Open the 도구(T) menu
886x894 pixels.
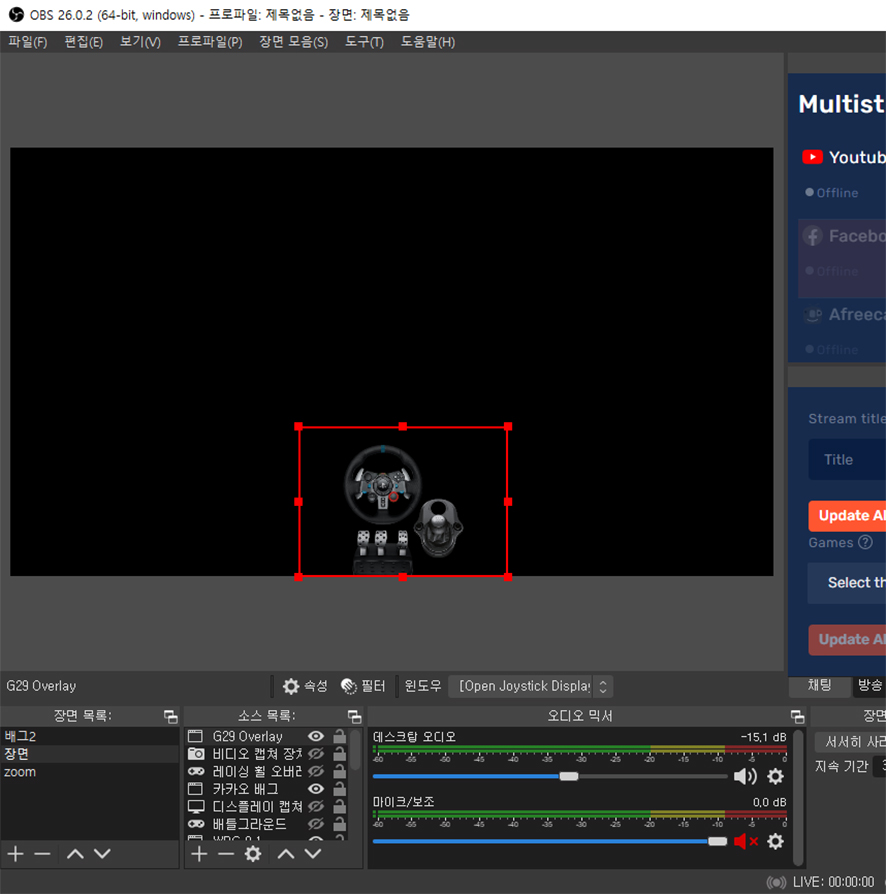click(x=364, y=42)
